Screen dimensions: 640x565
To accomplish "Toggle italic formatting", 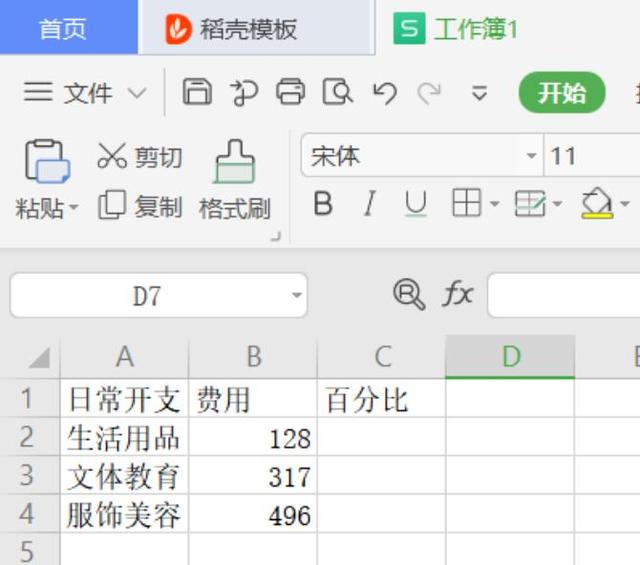I will 369,203.
